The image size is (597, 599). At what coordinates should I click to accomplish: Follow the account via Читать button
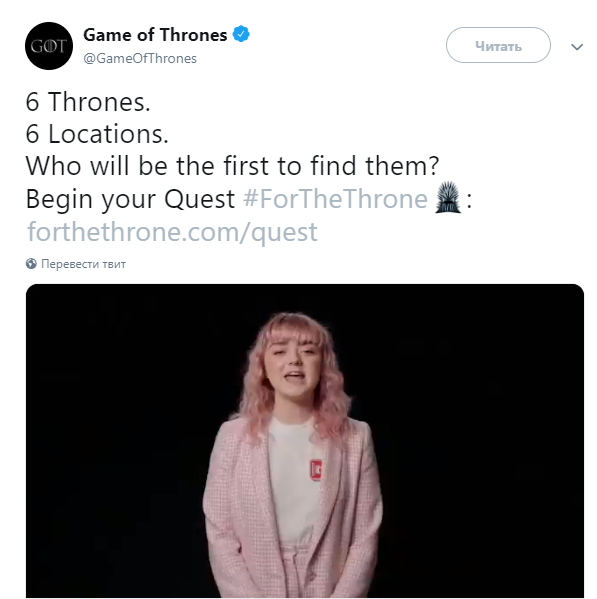[x=498, y=45]
